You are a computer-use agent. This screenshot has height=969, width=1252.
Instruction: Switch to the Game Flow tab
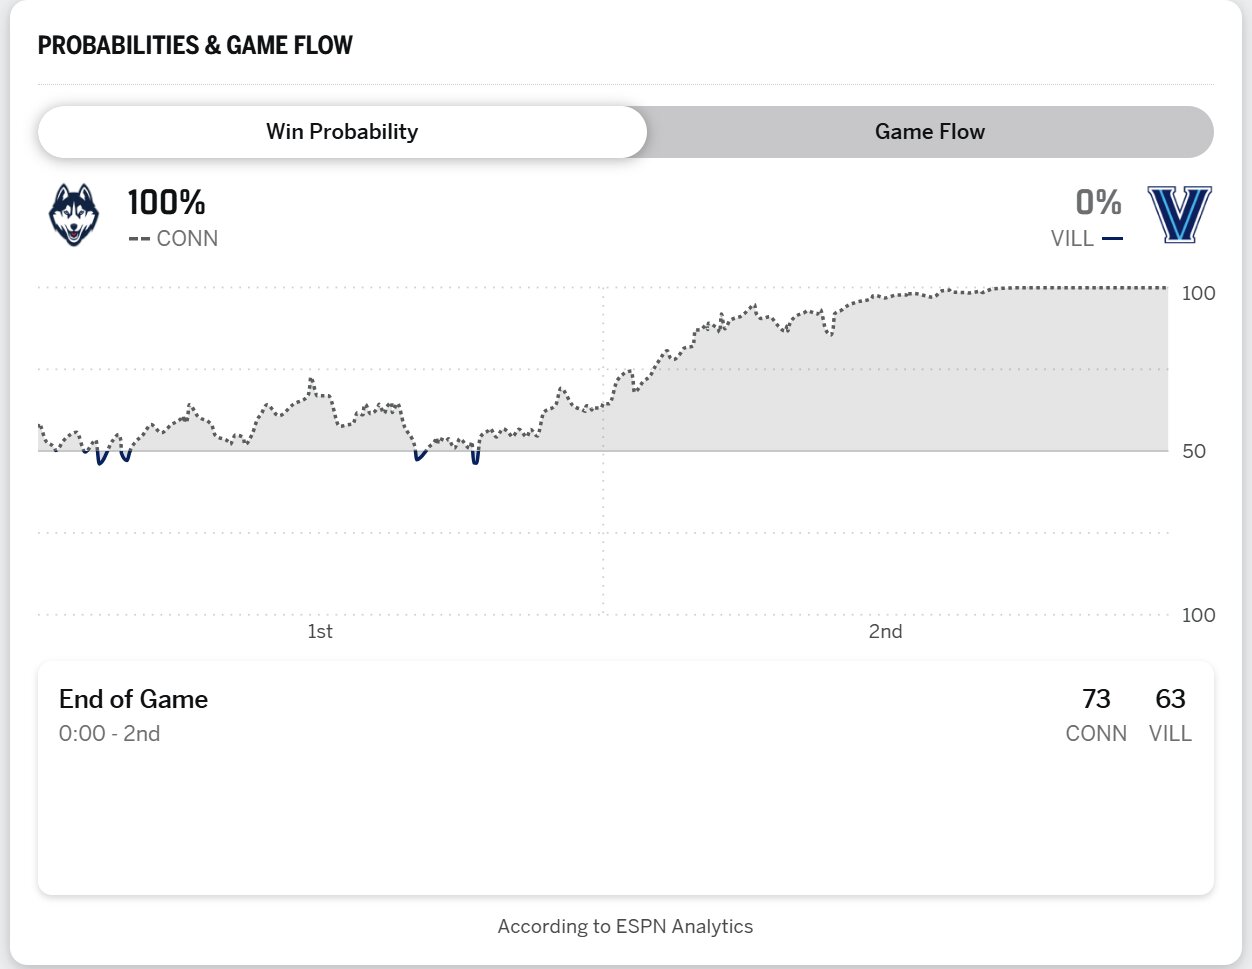coord(929,132)
